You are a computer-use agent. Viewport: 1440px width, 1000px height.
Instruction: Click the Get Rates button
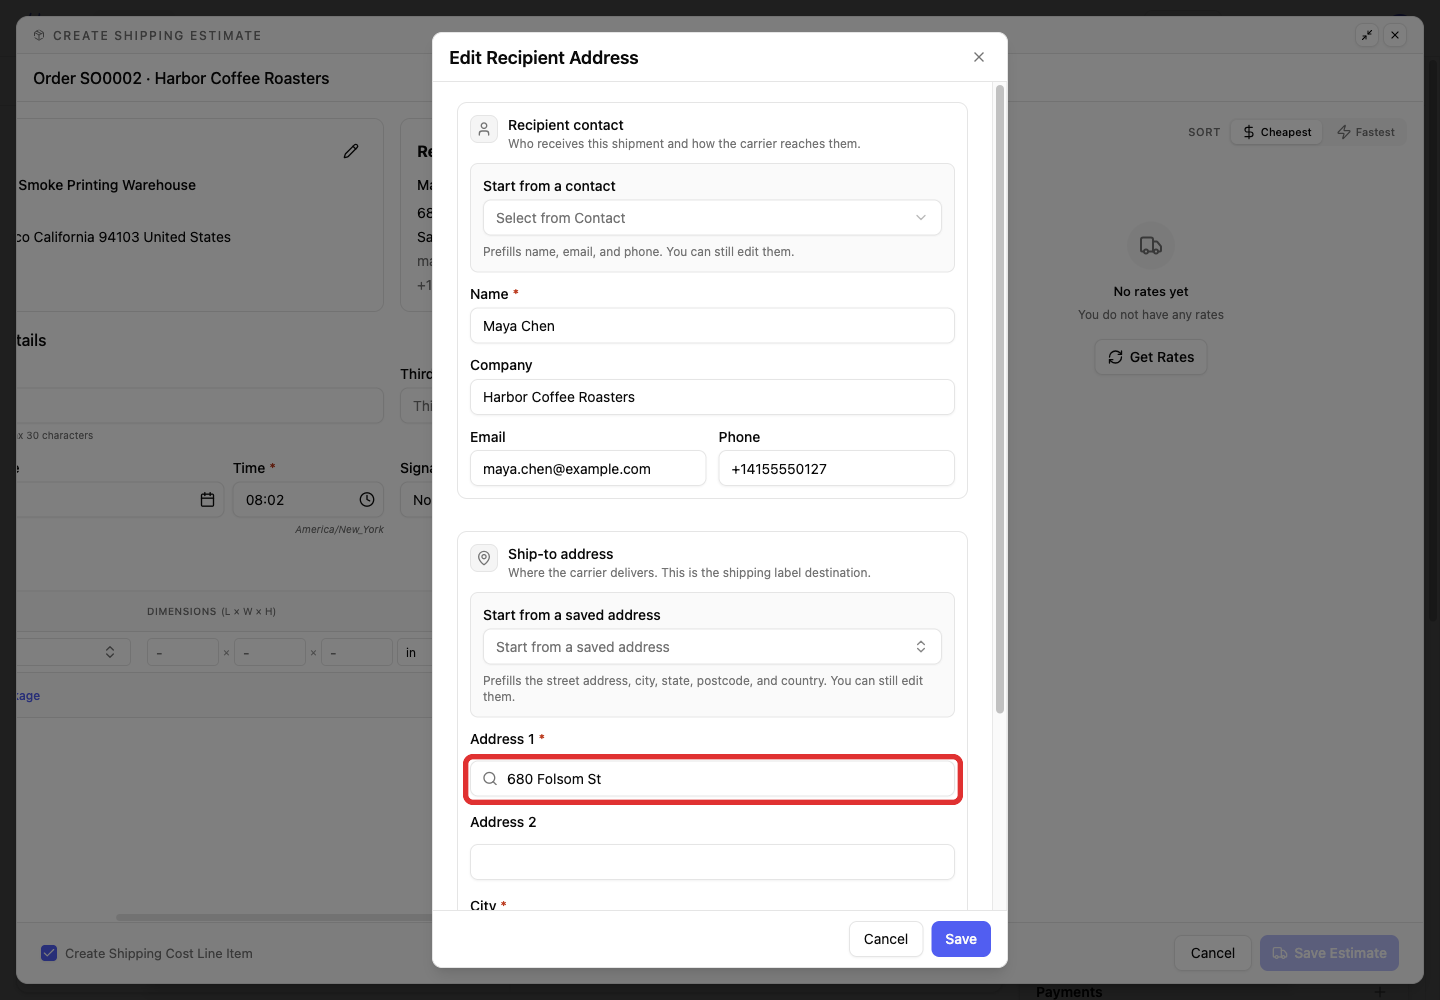coord(1151,357)
